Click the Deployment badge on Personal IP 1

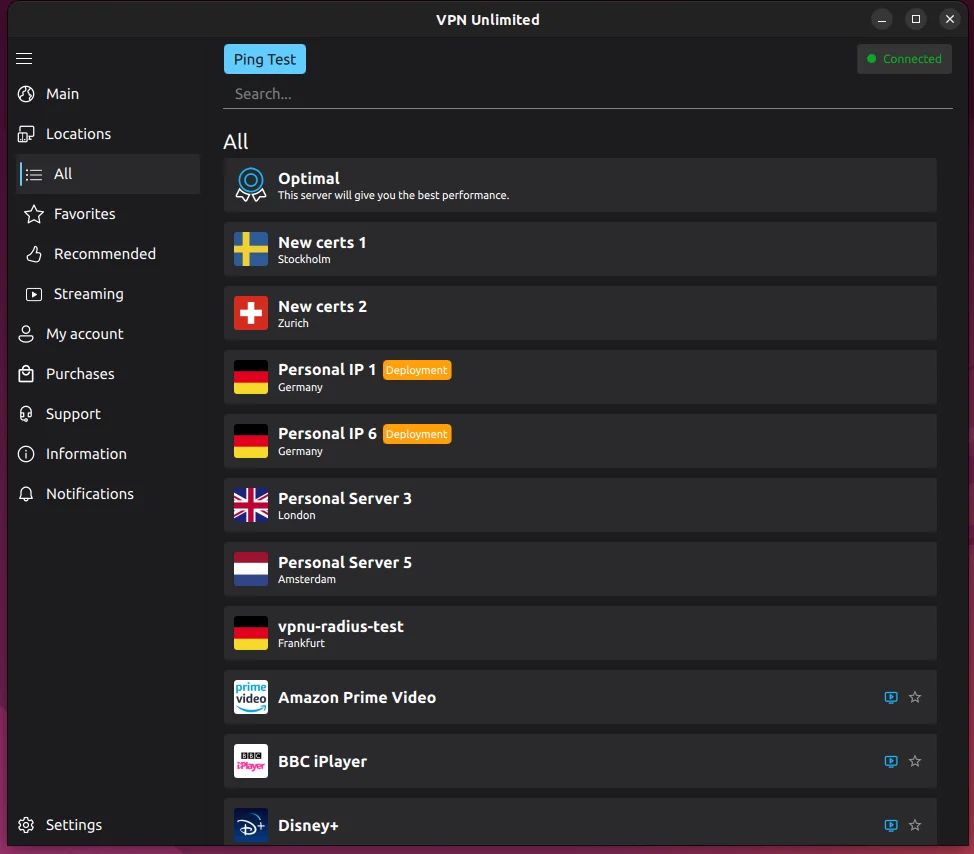click(417, 370)
